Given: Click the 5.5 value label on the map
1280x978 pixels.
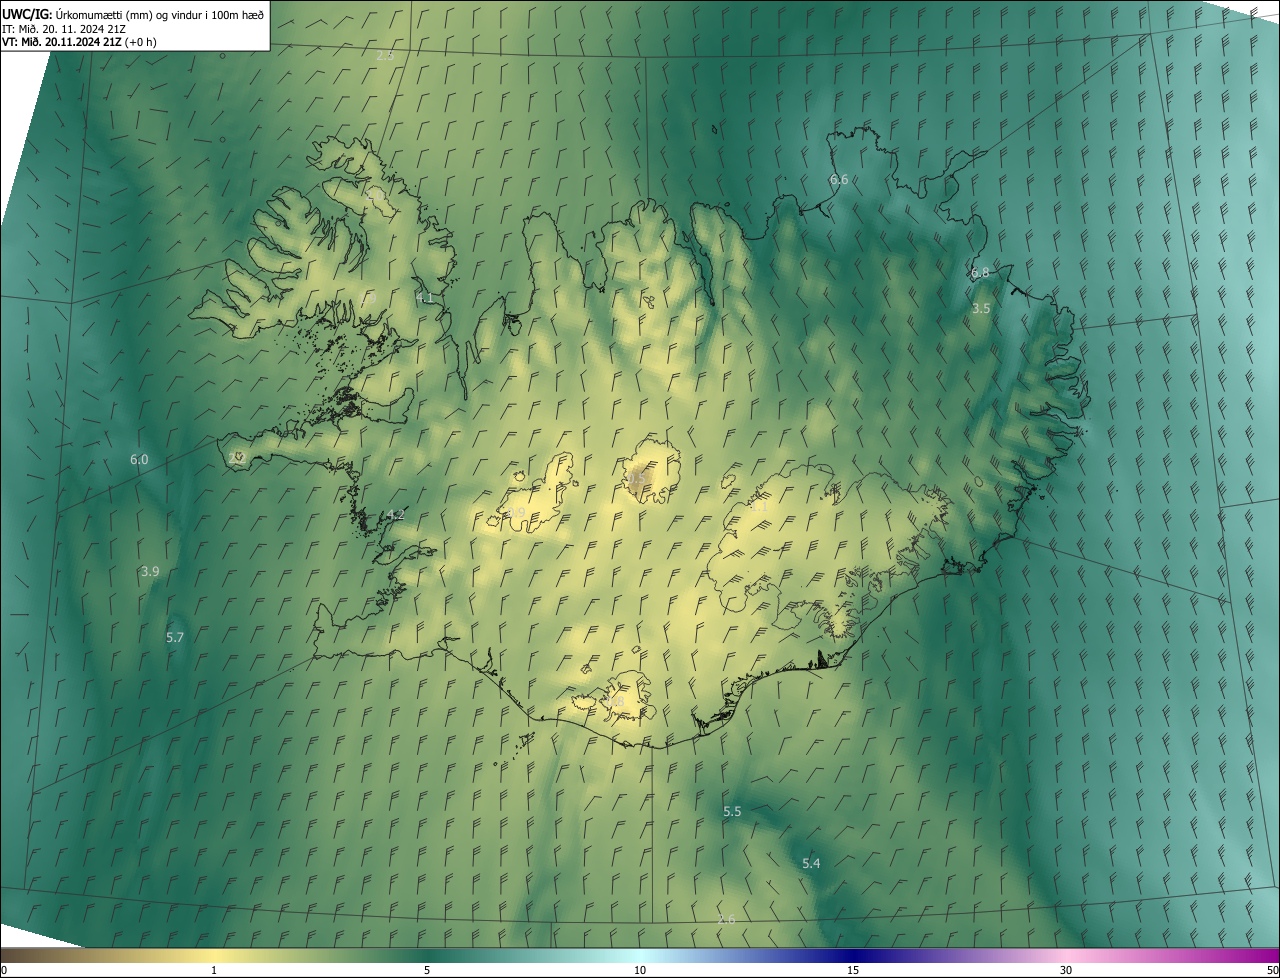Looking at the screenshot, I should [732, 811].
